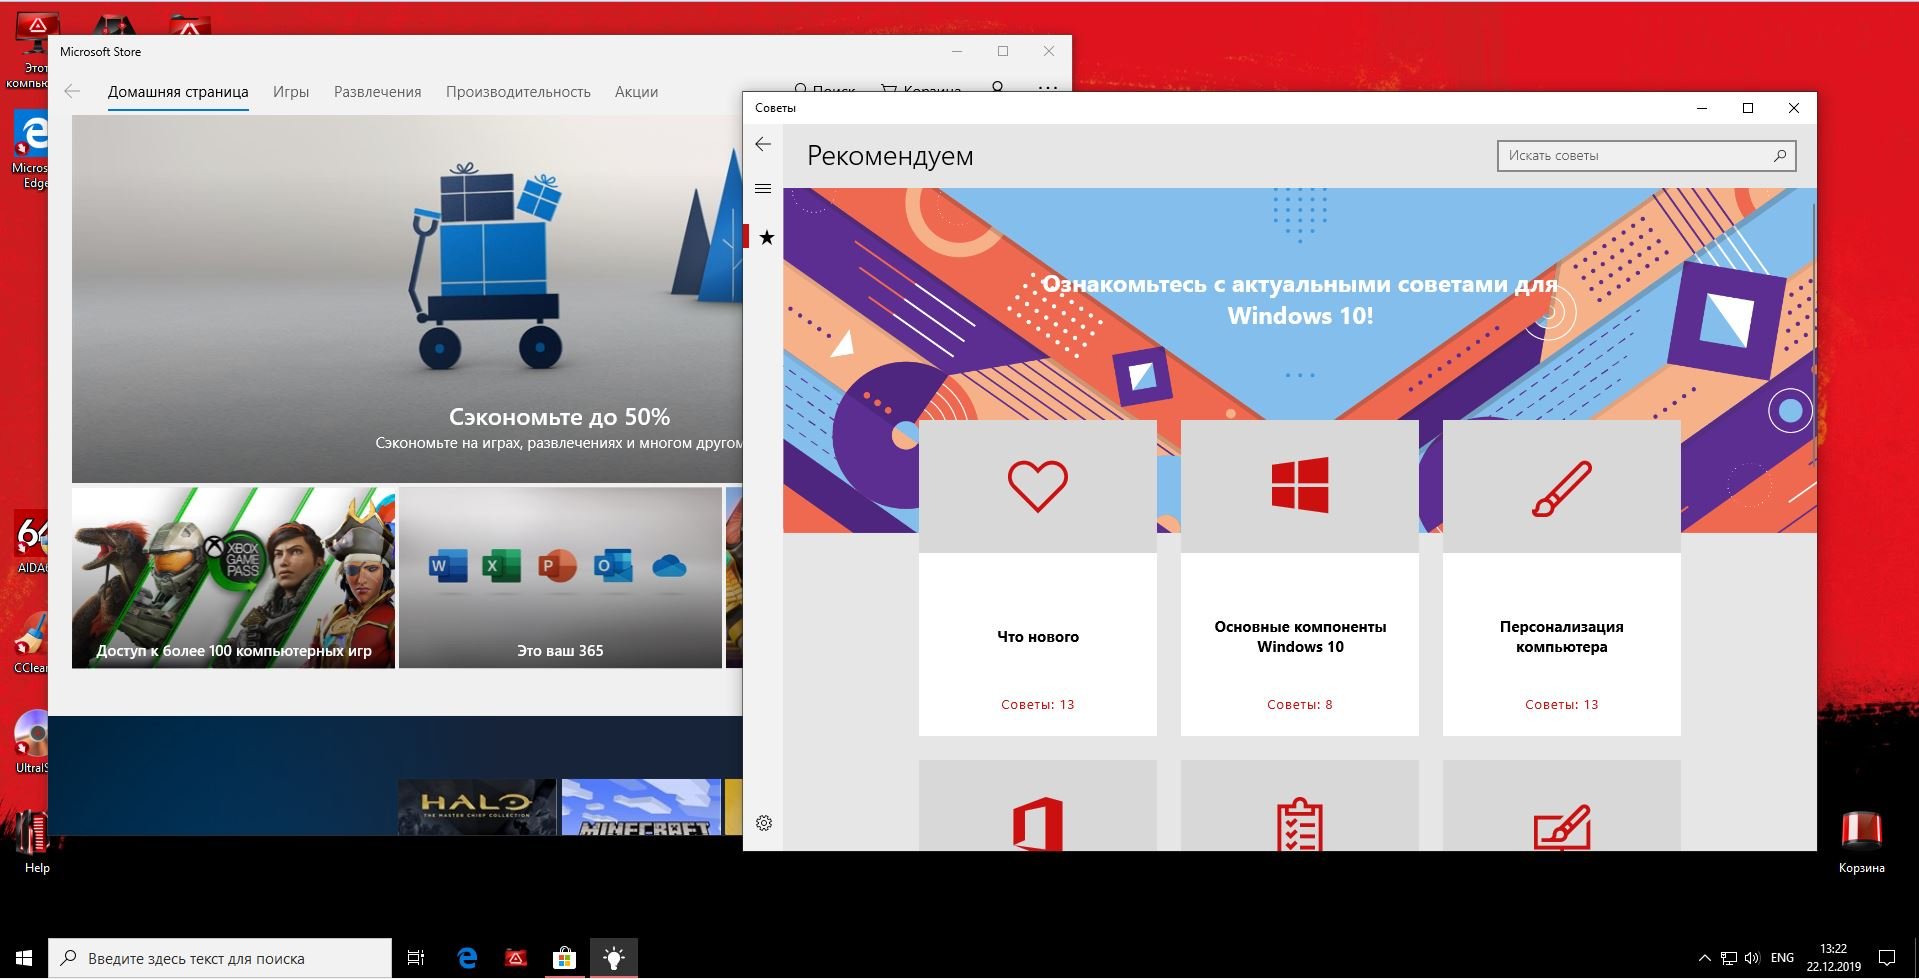1919x979 pixels.
Task: Click the search magnifier in Tips search box
Action: point(1780,155)
